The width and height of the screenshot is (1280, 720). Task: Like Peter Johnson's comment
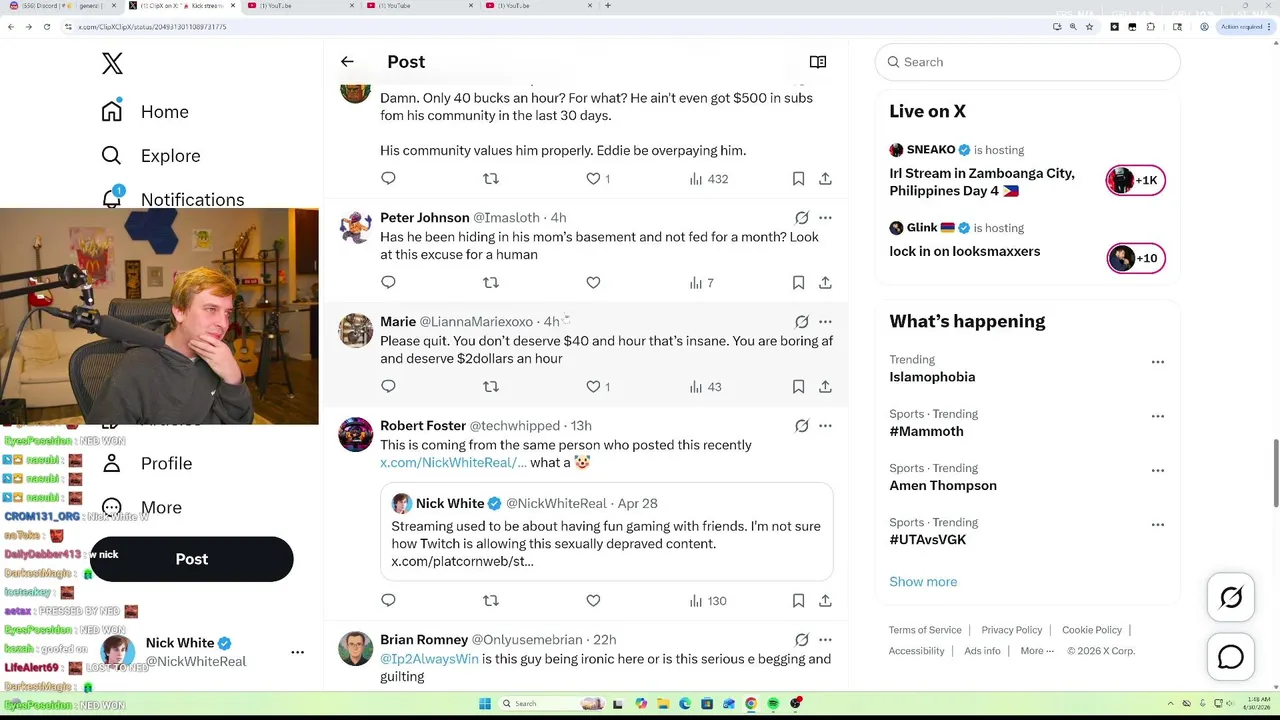coord(593,283)
